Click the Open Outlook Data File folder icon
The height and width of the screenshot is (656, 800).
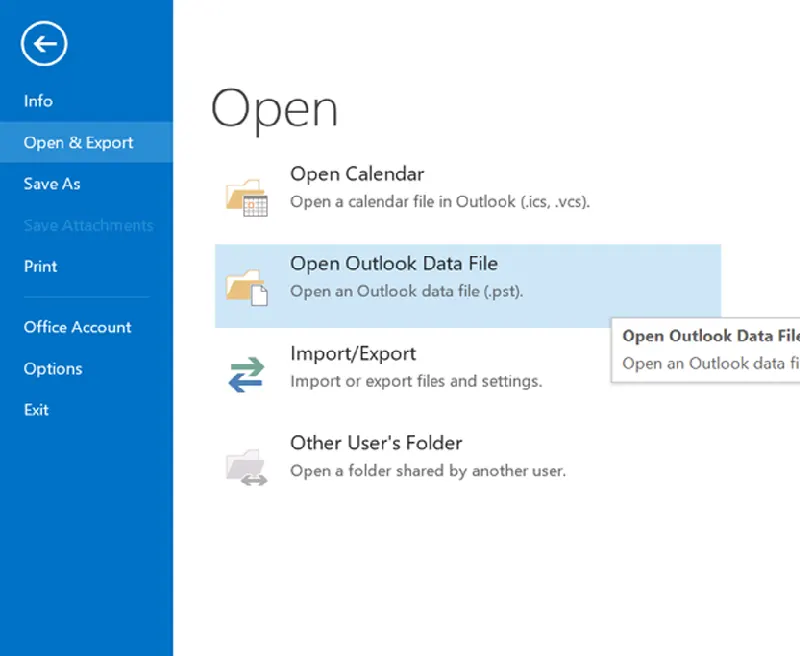[x=246, y=286]
